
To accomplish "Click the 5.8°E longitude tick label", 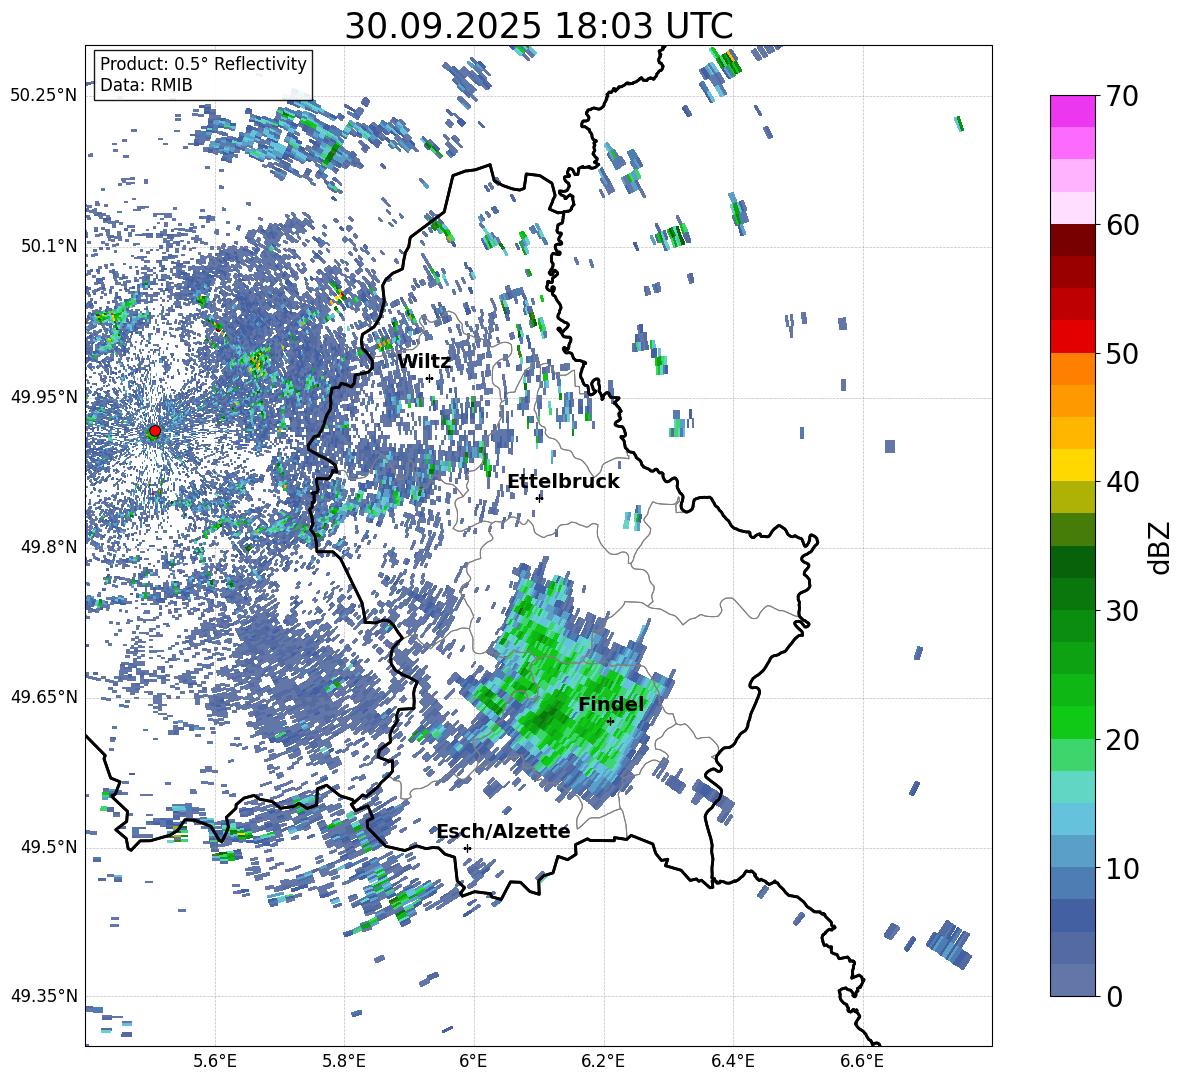I will coord(344,1061).
